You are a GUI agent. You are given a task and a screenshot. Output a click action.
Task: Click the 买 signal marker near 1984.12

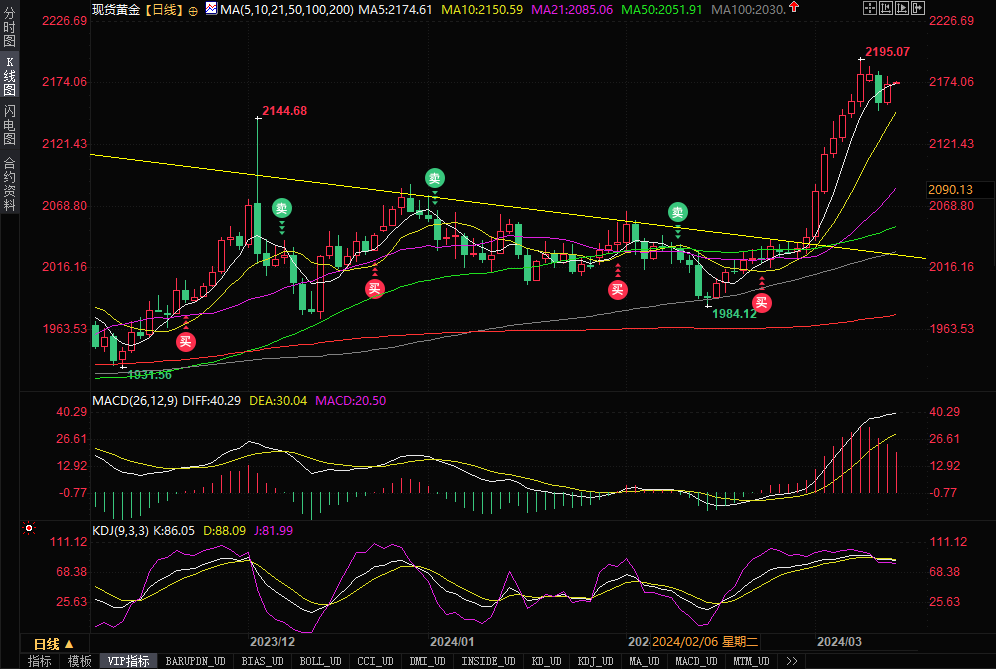[x=762, y=302]
